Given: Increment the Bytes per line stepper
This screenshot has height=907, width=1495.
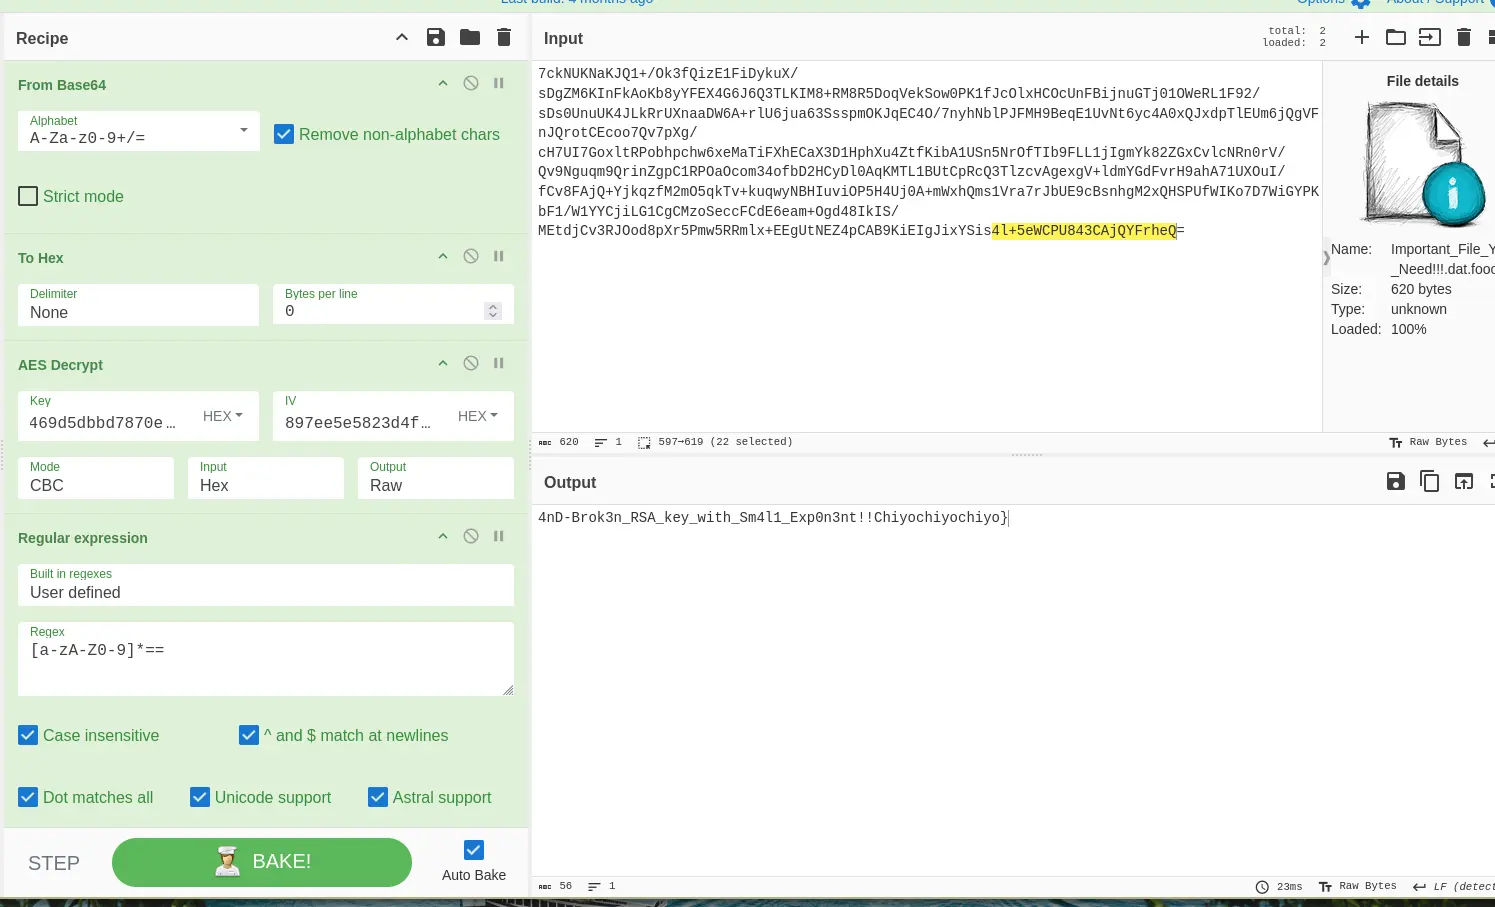Looking at the screenshot, I should (493, 307).
